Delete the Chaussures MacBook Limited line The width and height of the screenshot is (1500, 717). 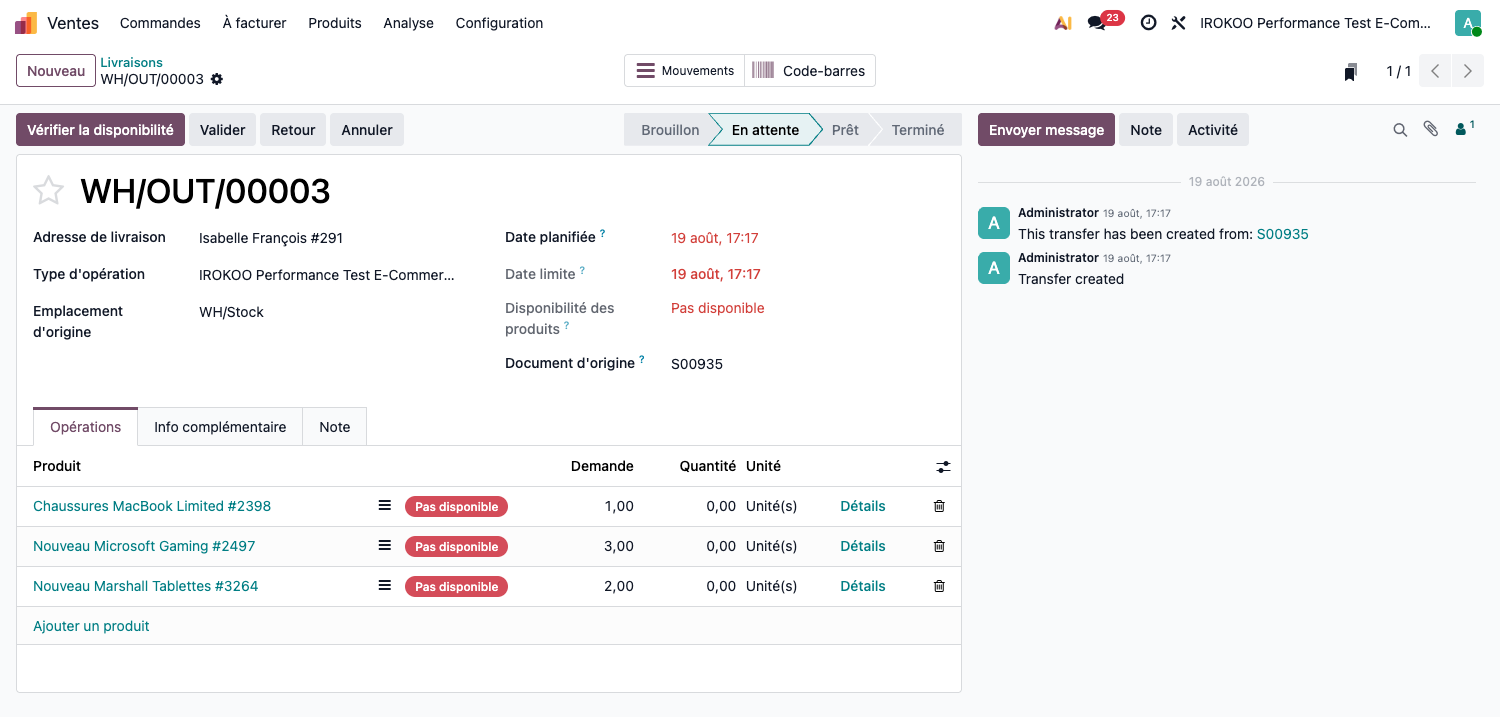click(939, 506)
